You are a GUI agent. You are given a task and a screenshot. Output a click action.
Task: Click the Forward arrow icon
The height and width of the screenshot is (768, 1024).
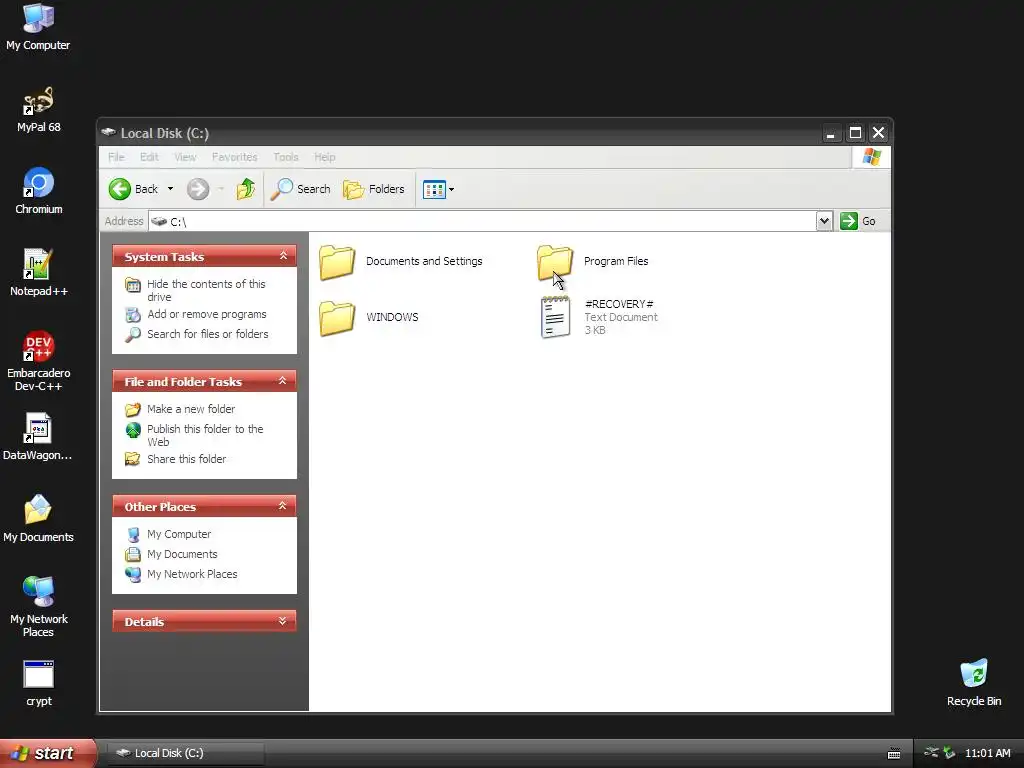(x=198, y=189)
